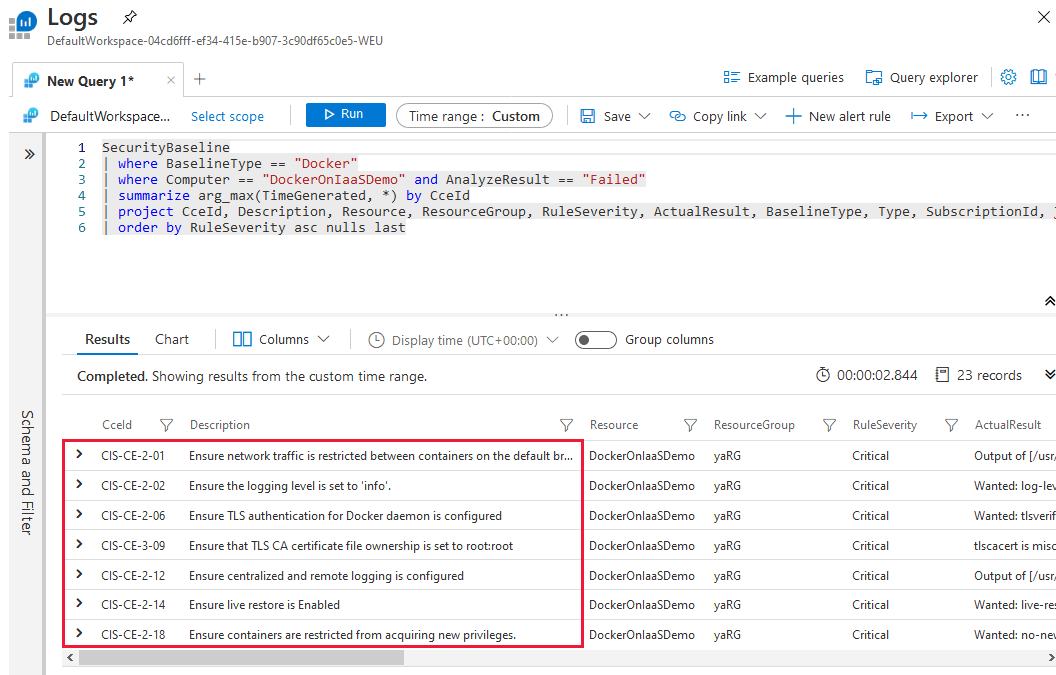Expand the Export dropdown chevron

[986, 115]
